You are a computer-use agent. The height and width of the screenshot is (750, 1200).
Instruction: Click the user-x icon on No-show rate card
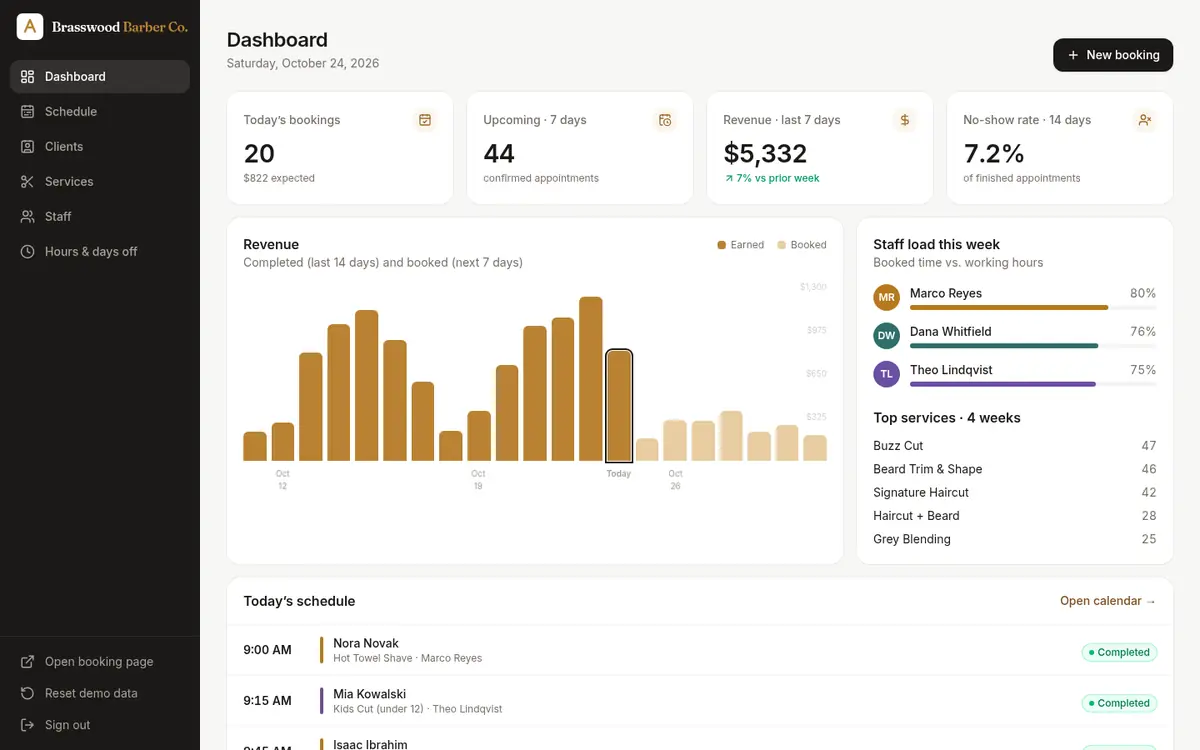pyautogui.click(x=1145, y=120)
